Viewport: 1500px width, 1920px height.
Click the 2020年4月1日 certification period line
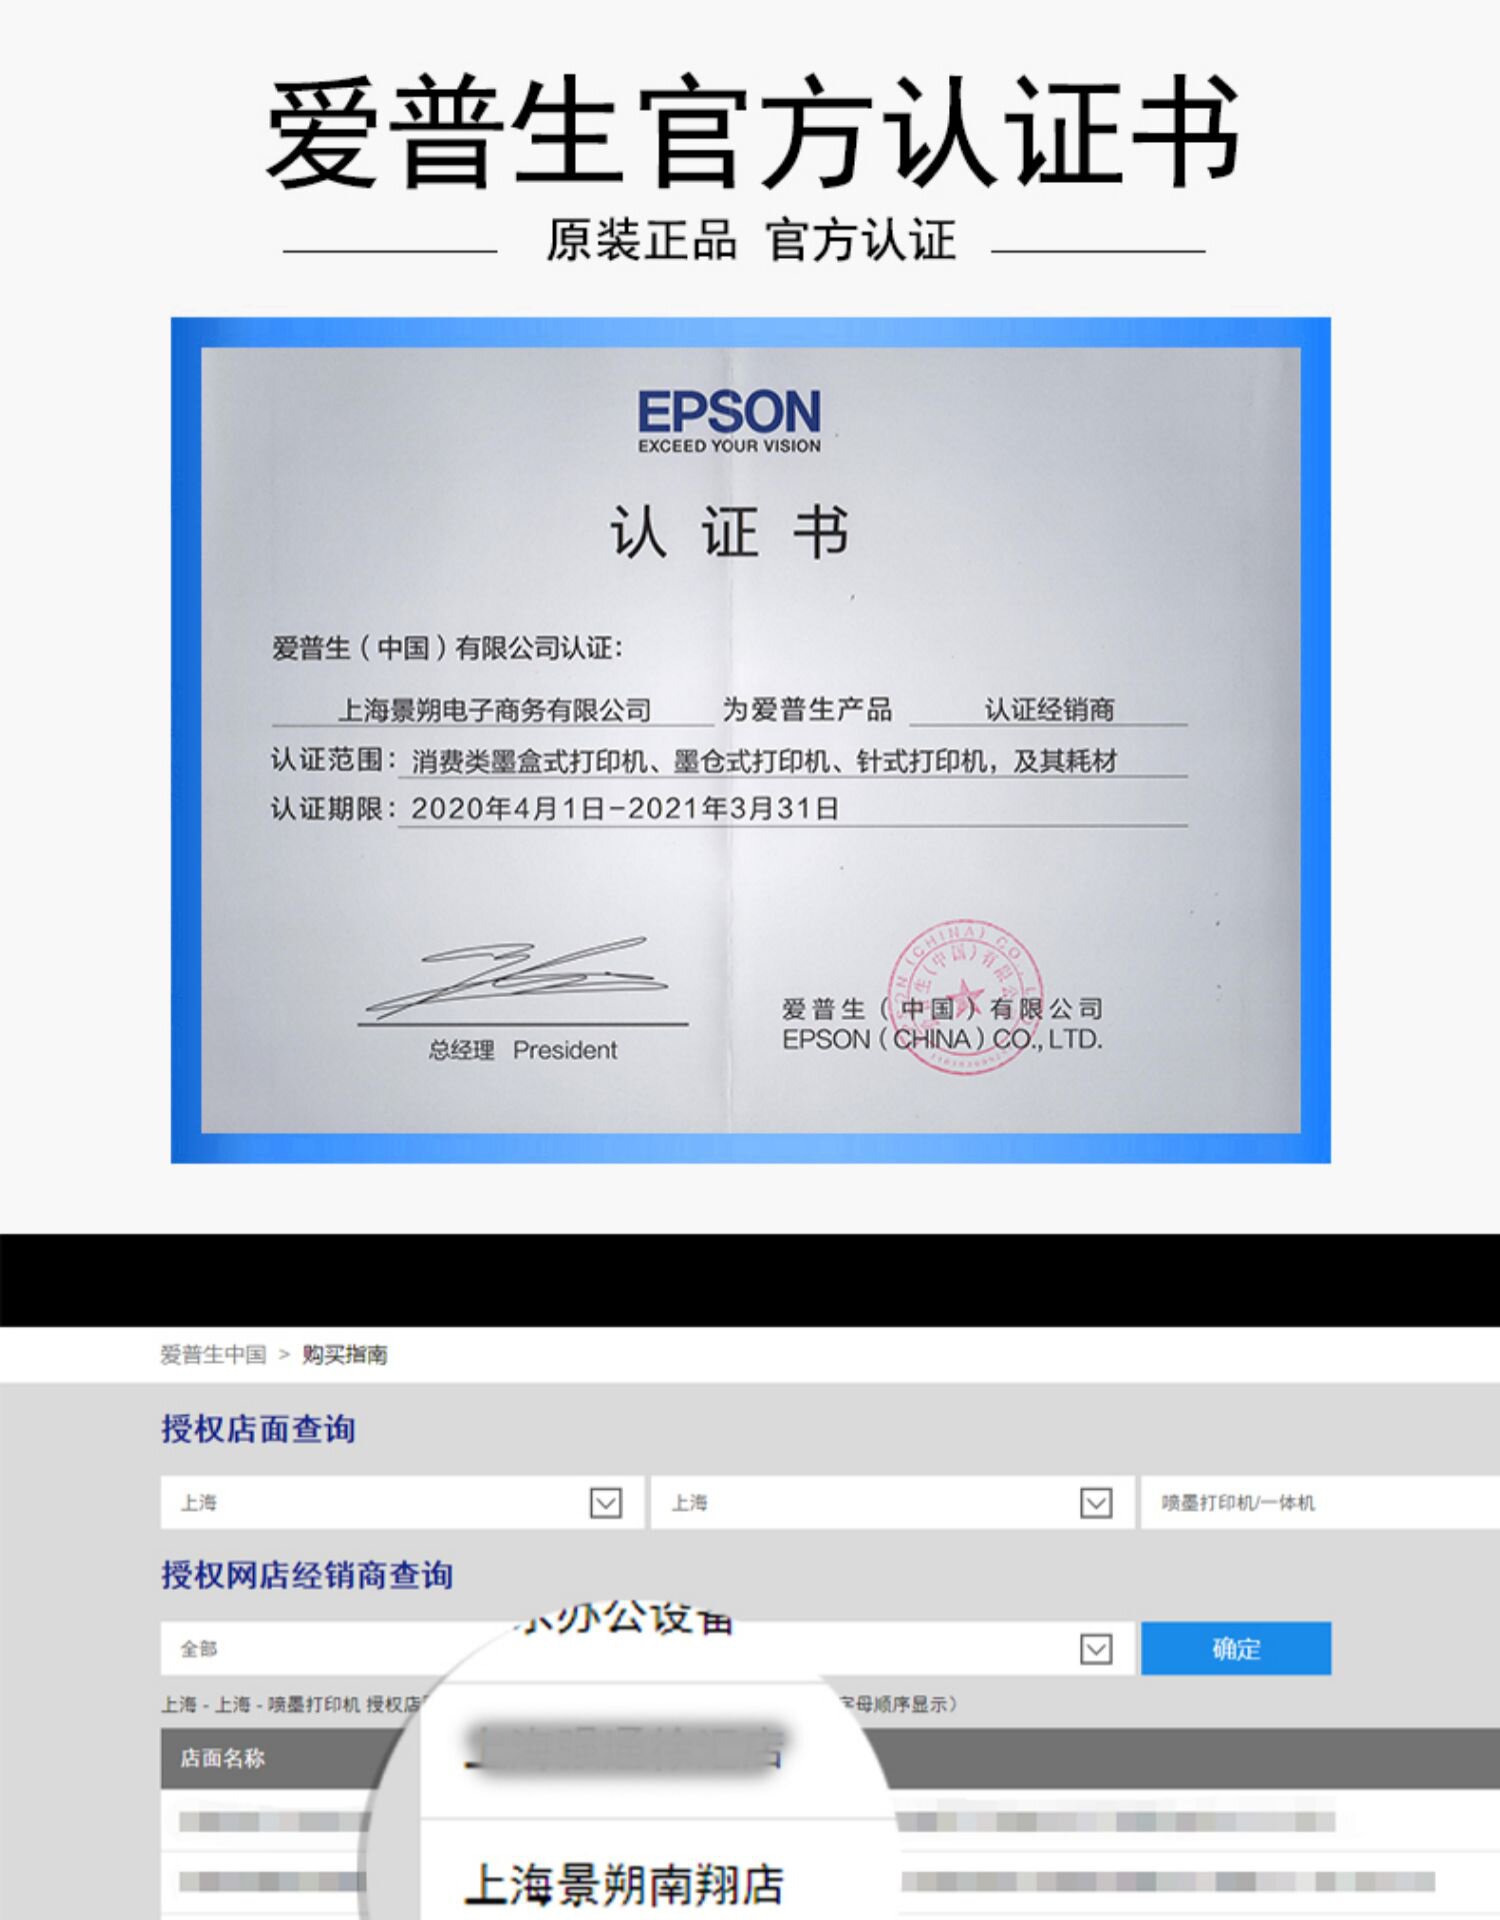tap(624, 808)
